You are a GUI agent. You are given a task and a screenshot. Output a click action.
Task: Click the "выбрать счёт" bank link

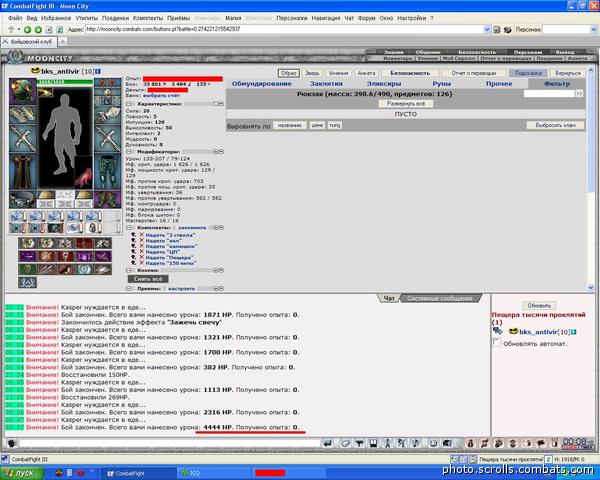(161, 95)
